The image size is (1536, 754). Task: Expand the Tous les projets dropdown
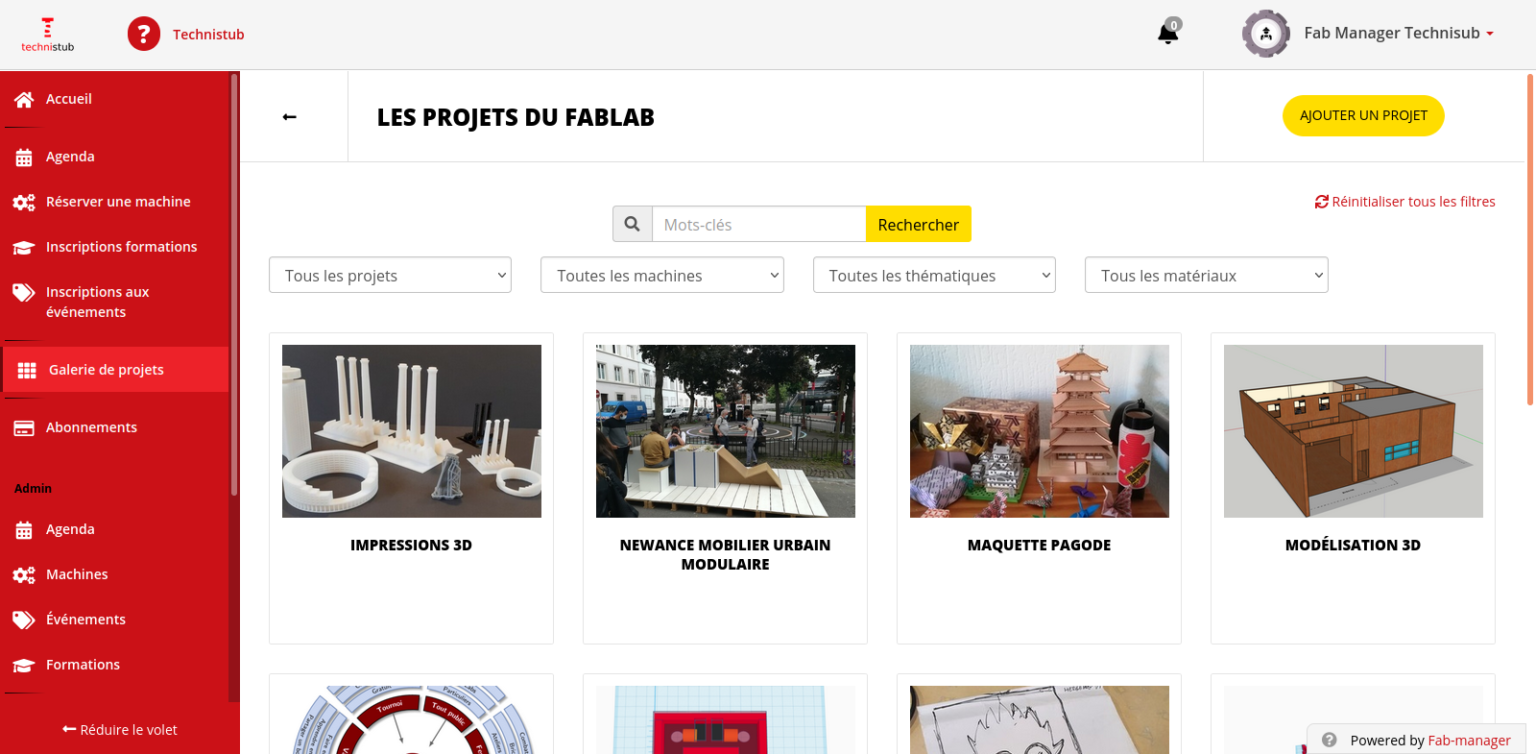pyautogui.click(x=390, y=275)
